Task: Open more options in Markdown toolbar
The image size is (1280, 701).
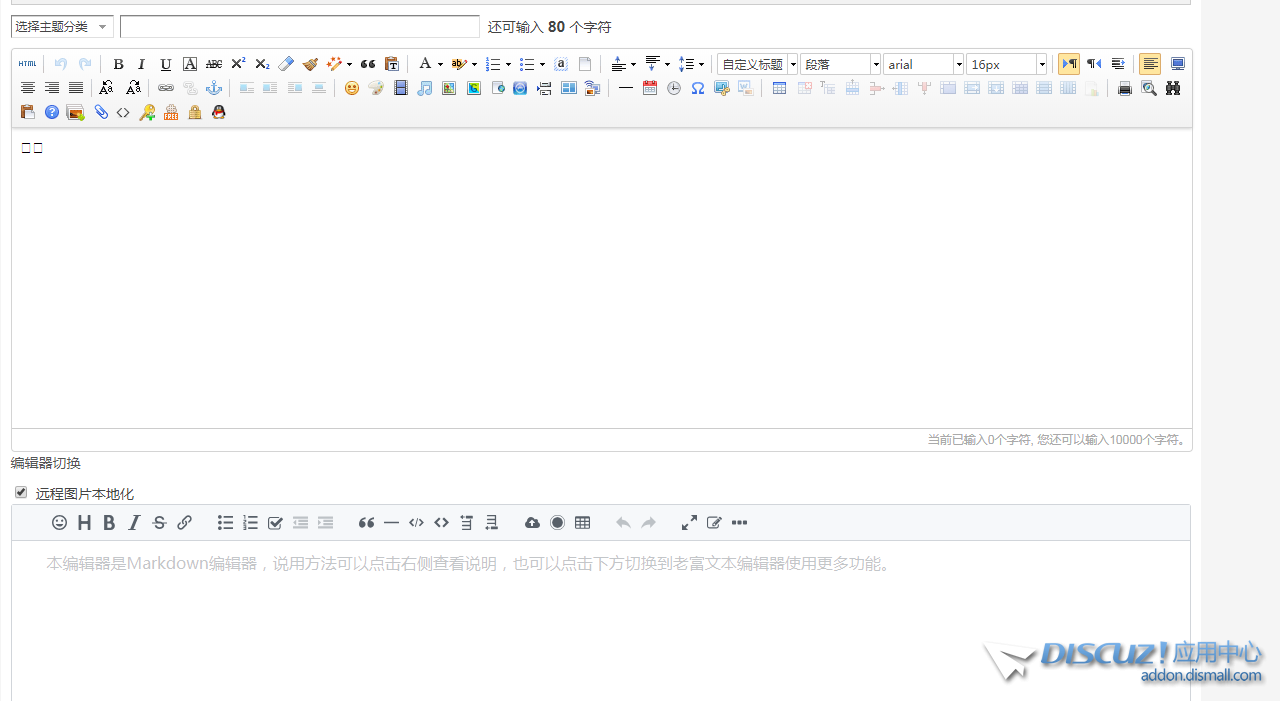Action: pos(739,523)
